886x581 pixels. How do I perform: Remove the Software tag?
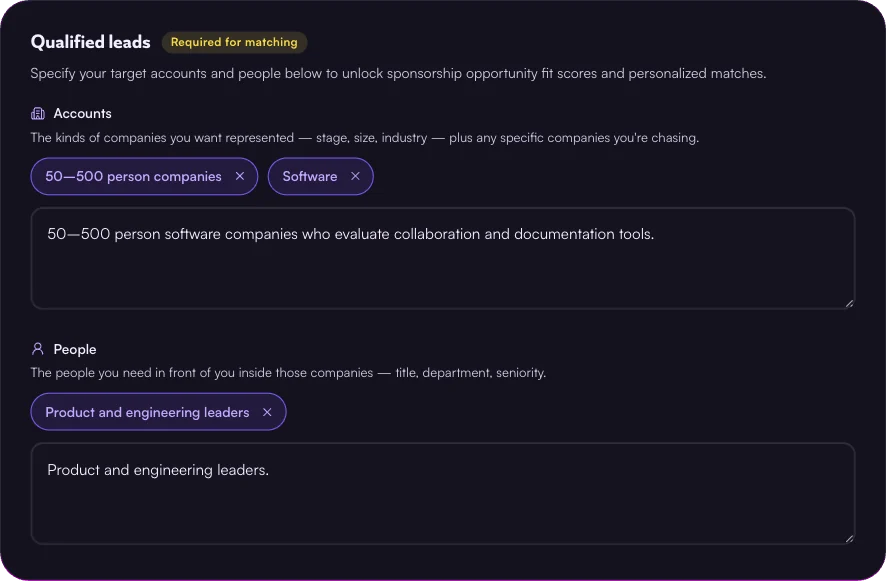[x=355, y=176]
